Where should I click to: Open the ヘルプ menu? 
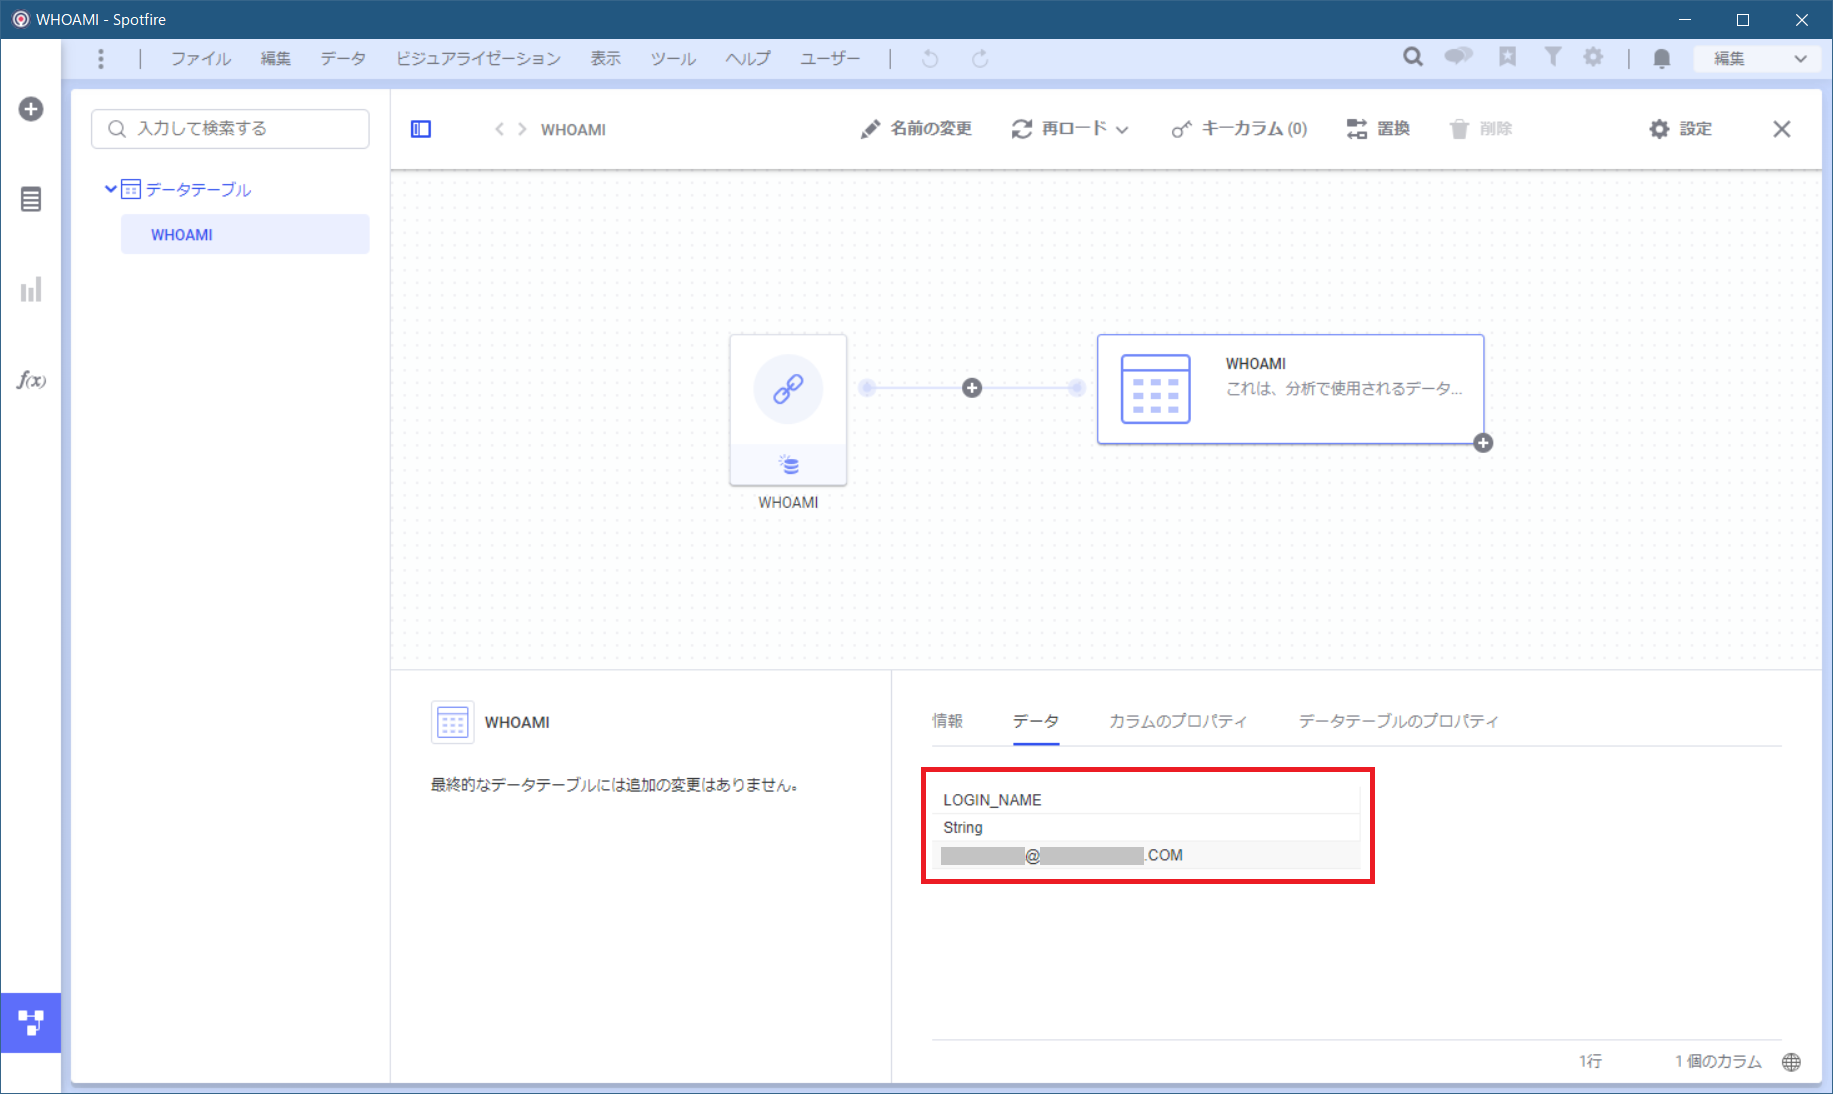(x=748, y=59)
